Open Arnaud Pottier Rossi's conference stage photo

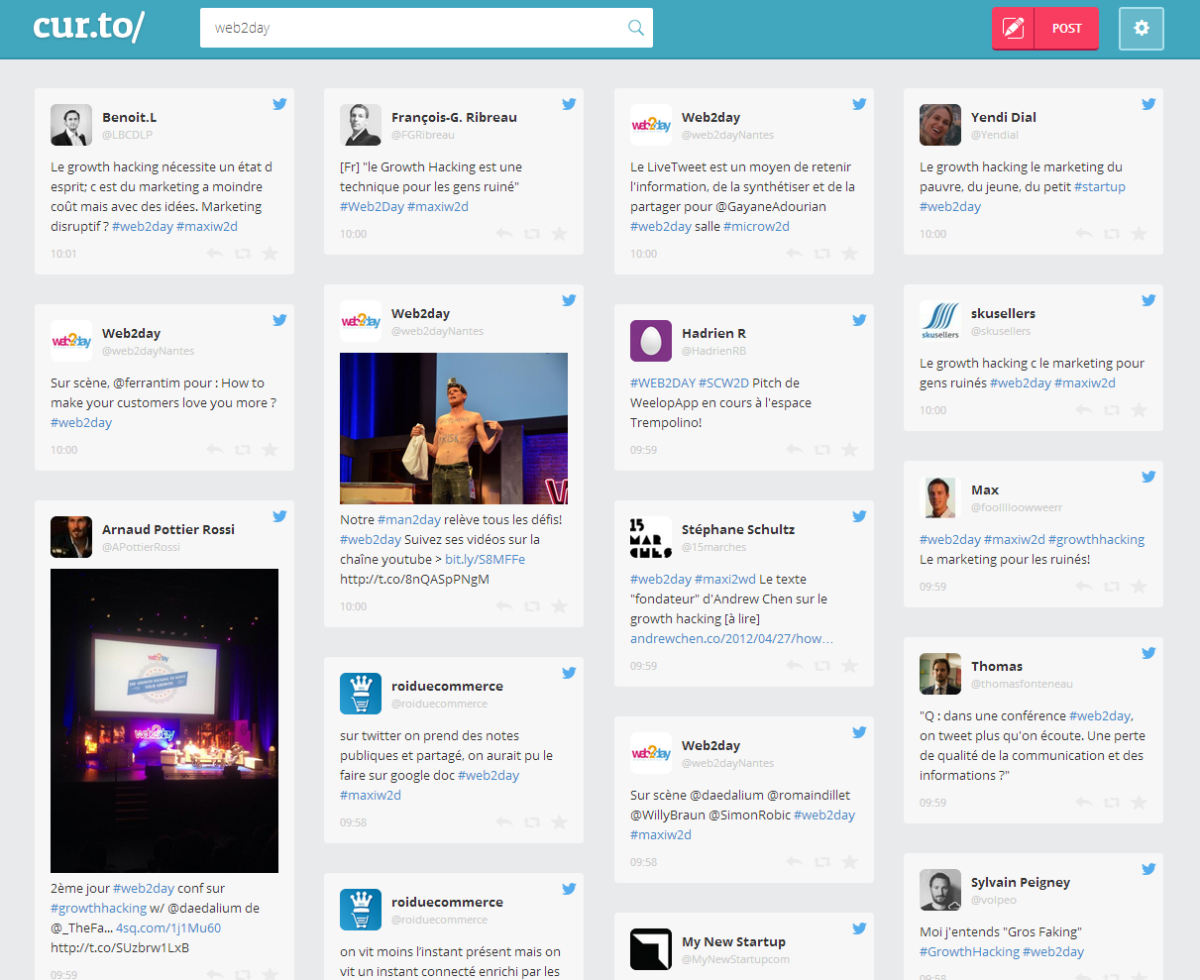[164, 720]
